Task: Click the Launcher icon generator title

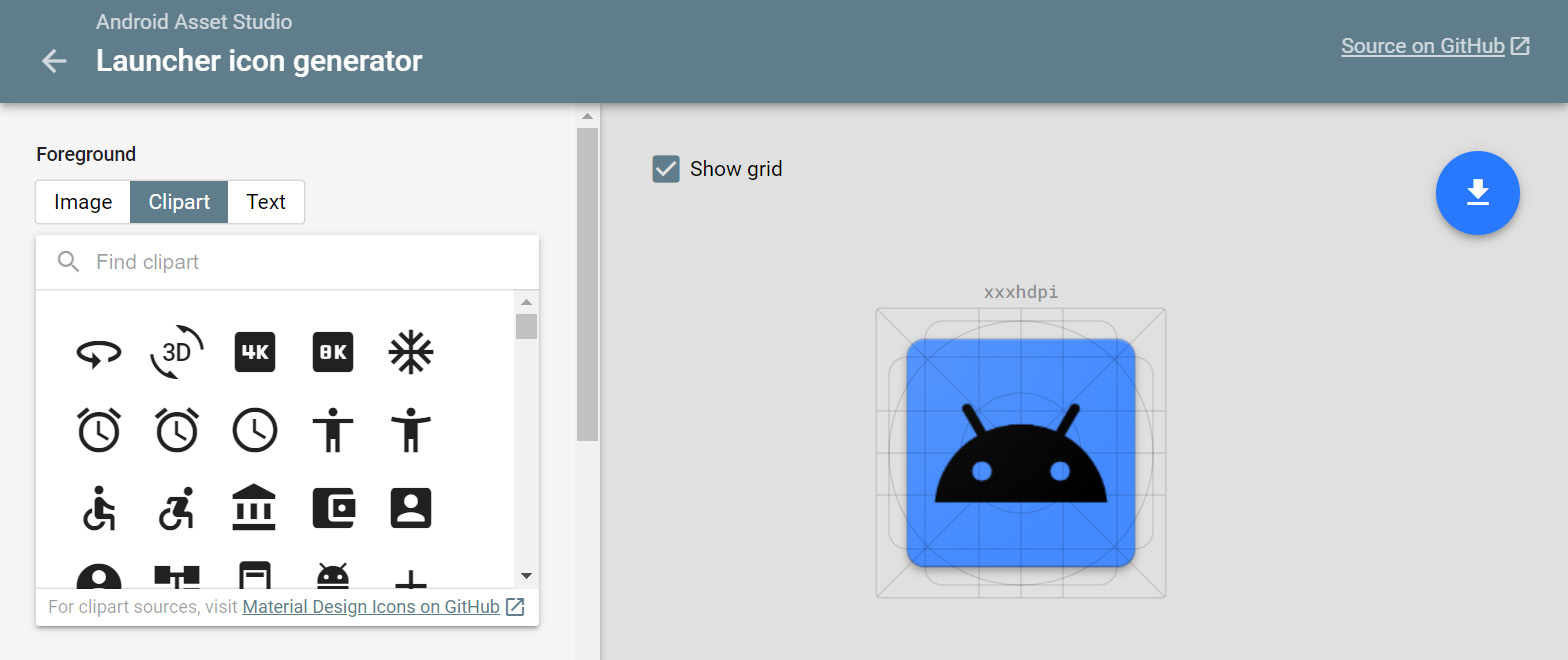Action: coord(259,61)
